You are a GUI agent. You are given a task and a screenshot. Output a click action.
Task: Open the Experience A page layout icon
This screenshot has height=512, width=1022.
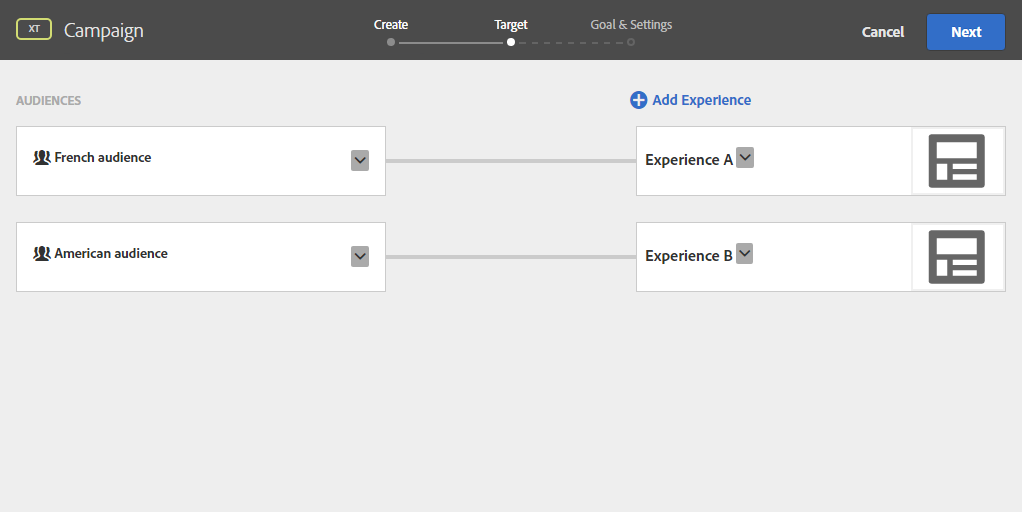957,161
